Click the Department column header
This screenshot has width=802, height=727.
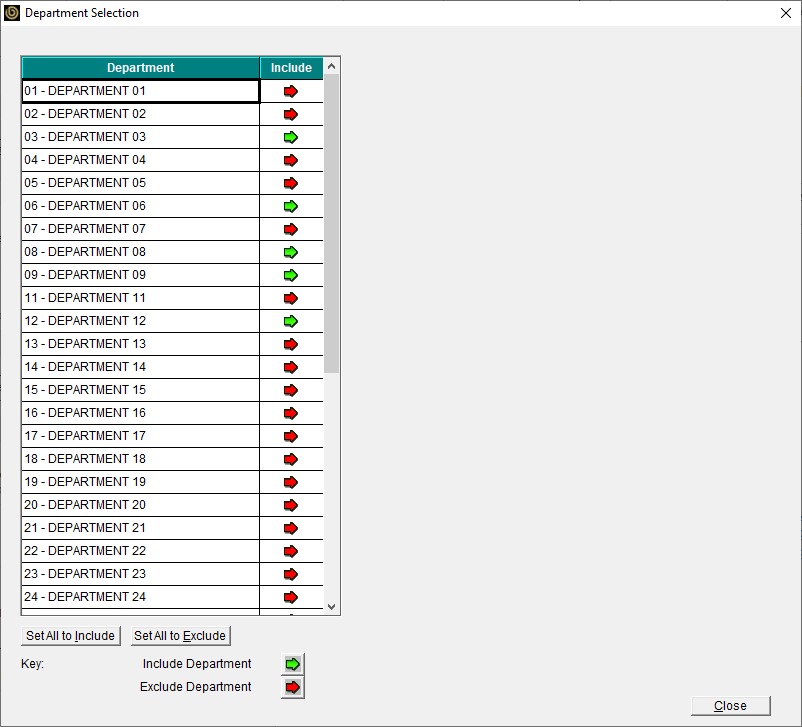[x=141, y=68]
